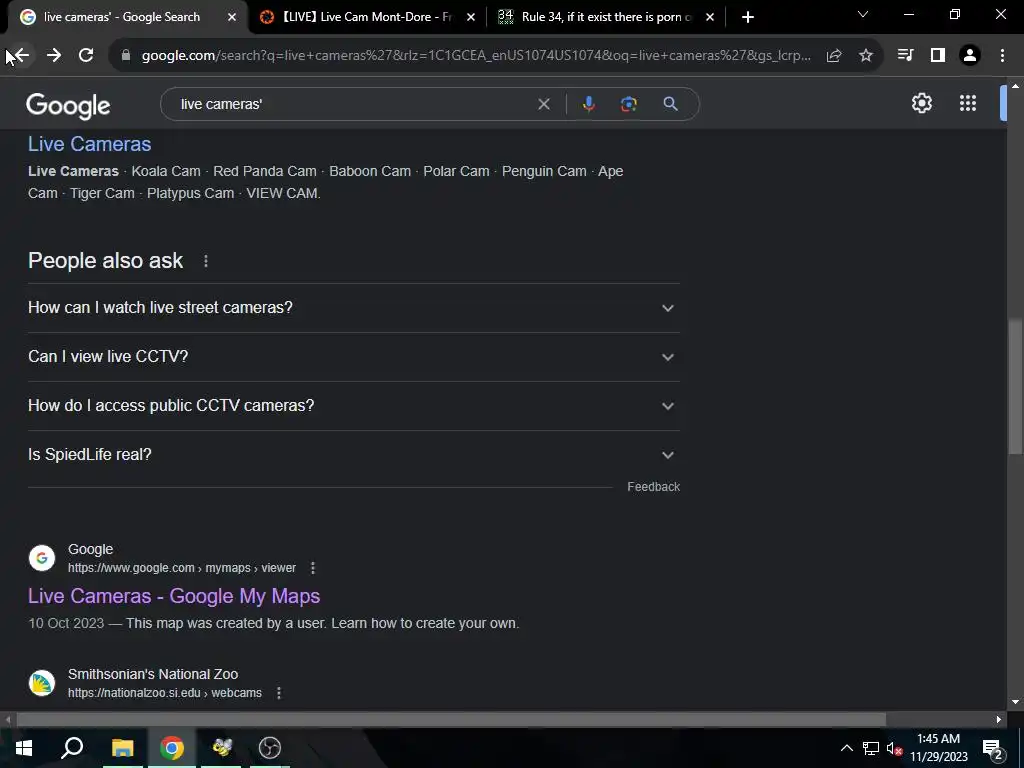
Task: Bookmark this page with star icon
Action: (866, 56)
